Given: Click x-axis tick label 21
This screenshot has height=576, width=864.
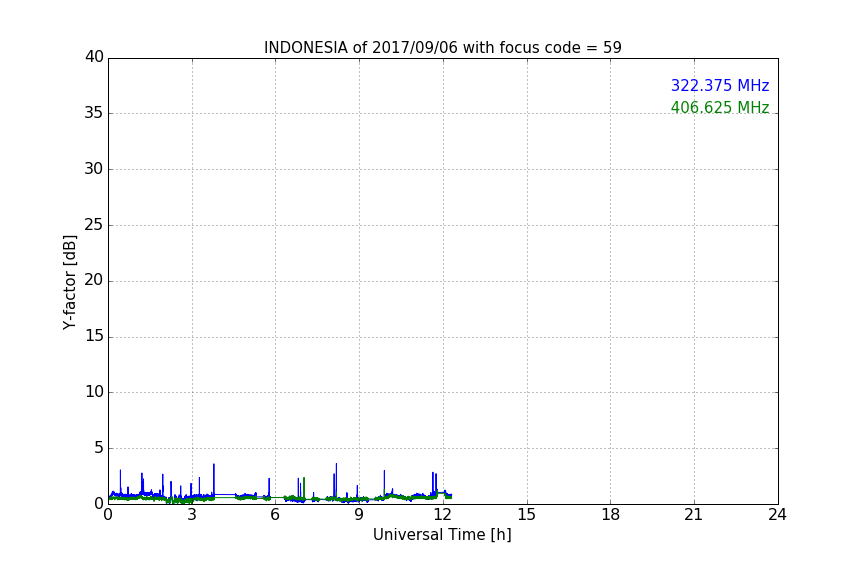Looking at the screenshot, I should click(x=694, y=515).
